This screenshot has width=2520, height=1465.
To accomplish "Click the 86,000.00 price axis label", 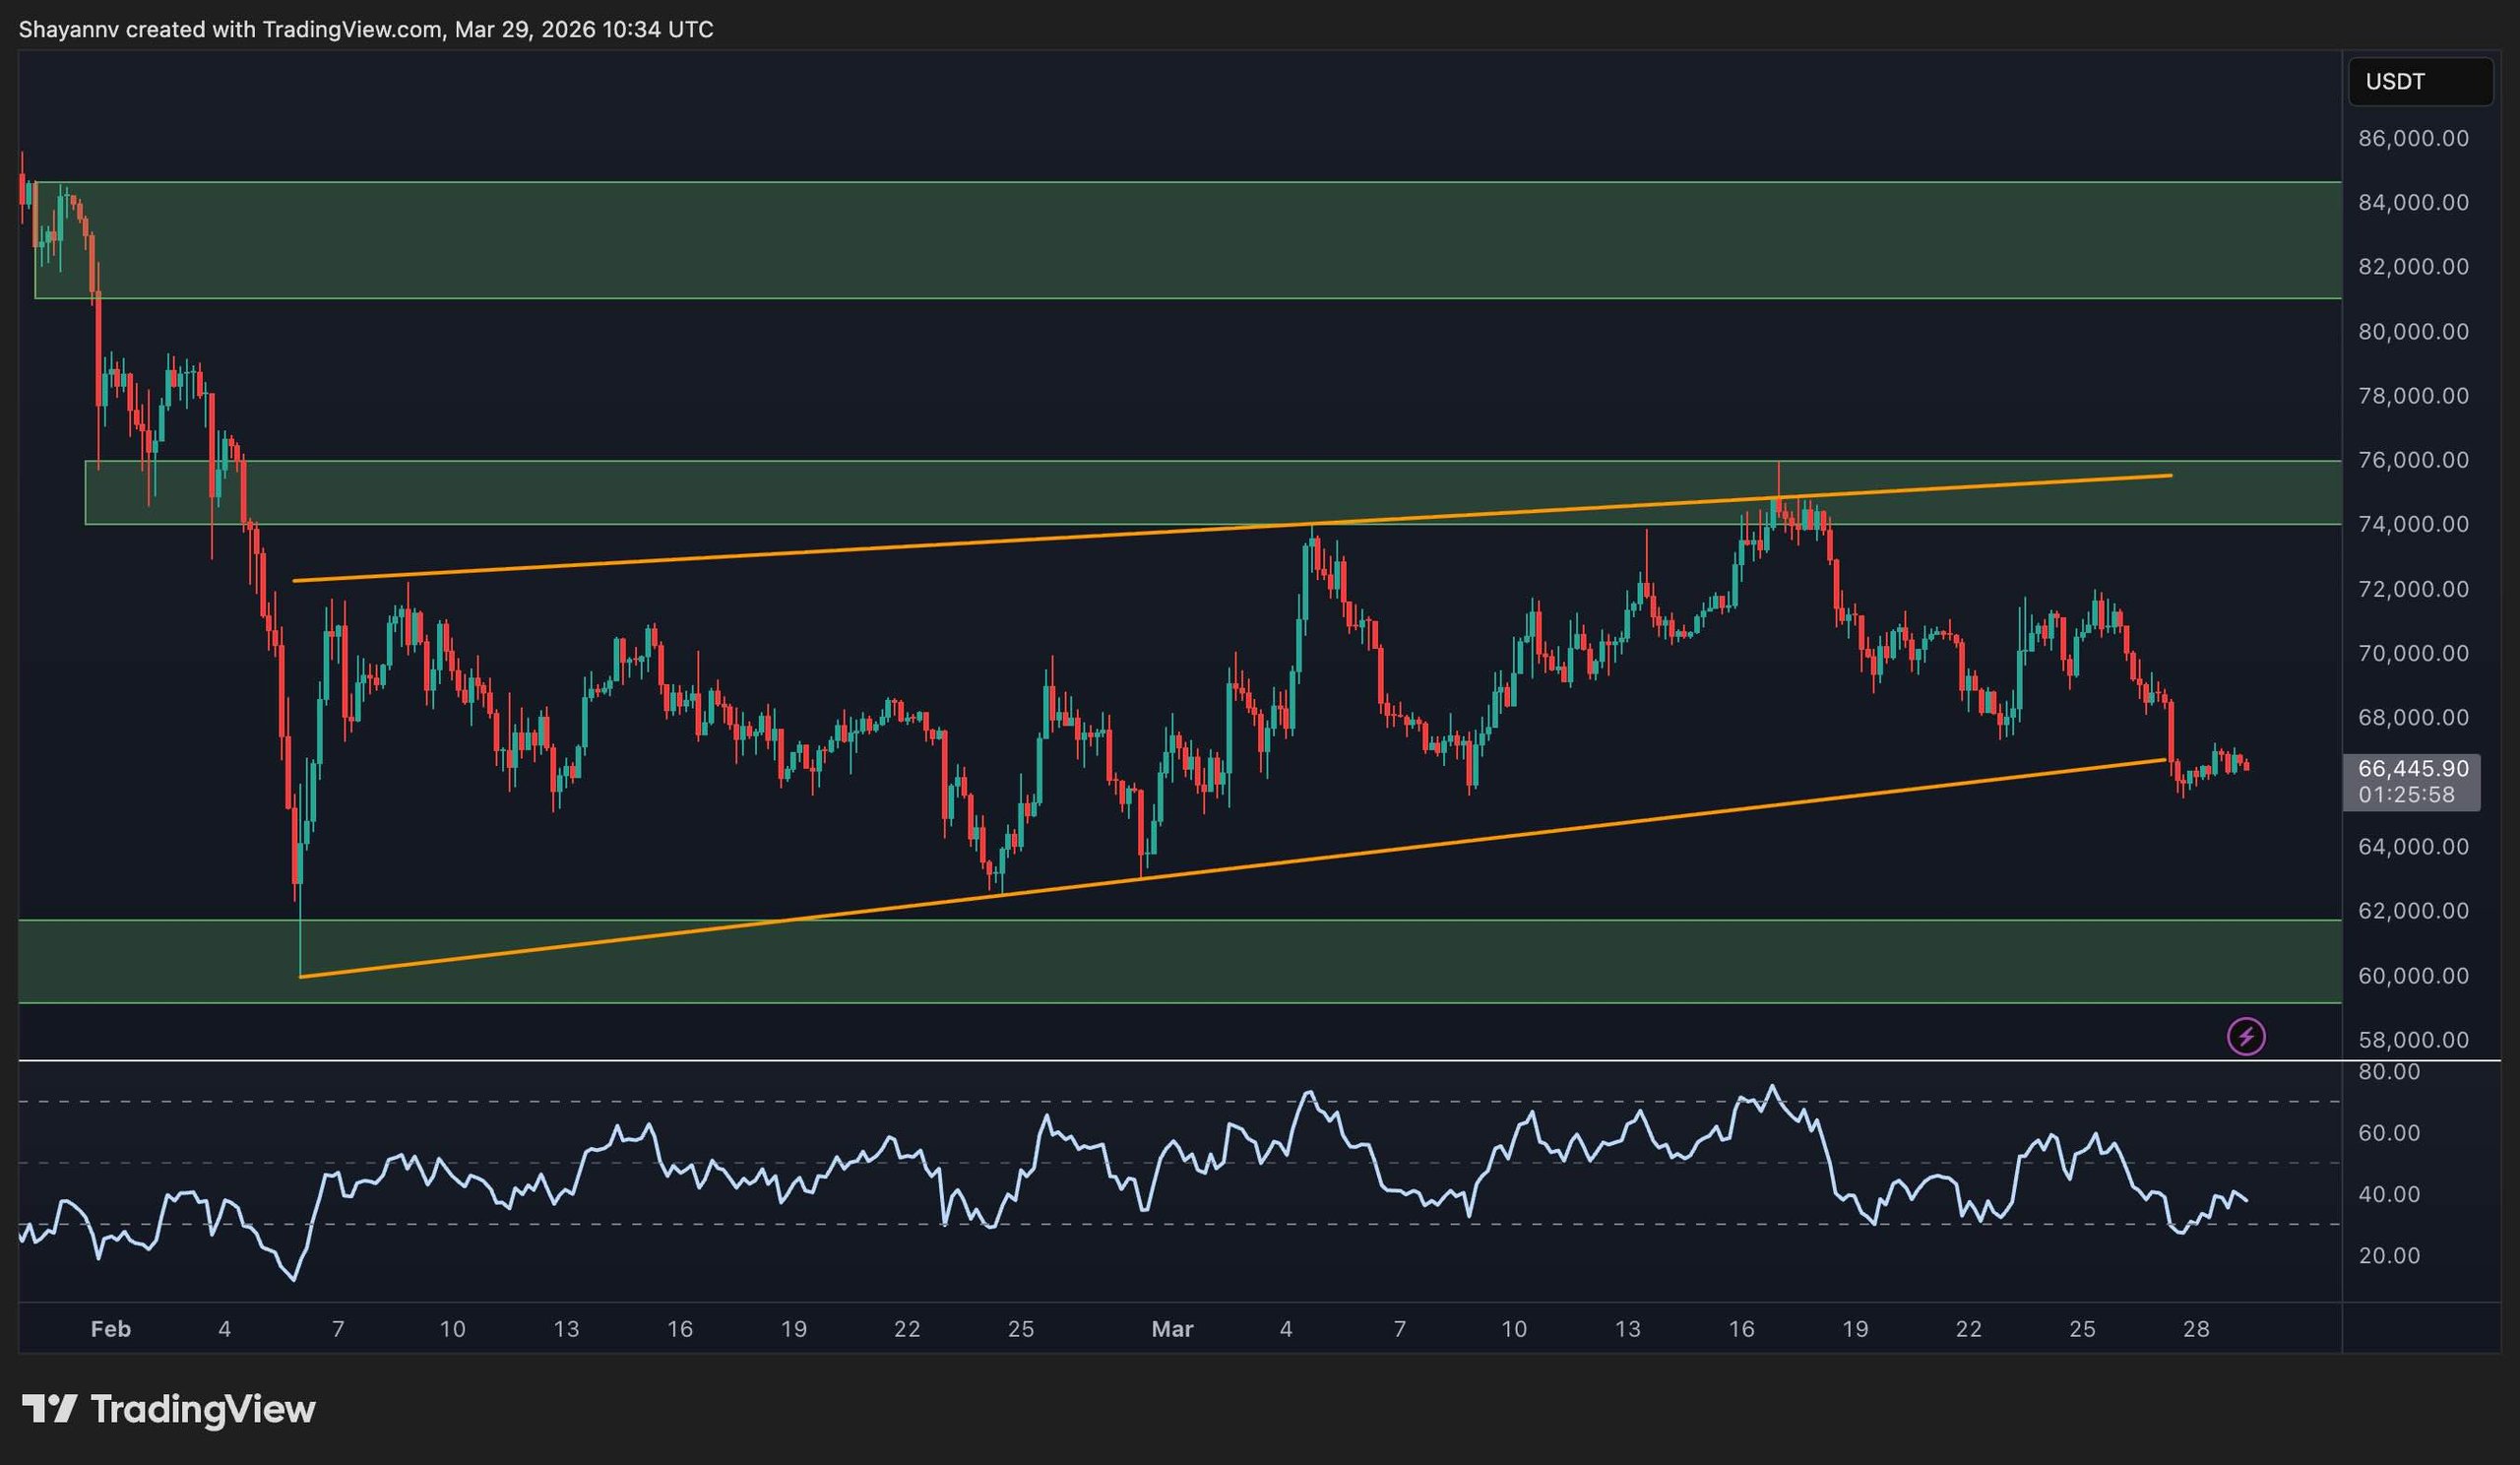I will point(2412,138).
